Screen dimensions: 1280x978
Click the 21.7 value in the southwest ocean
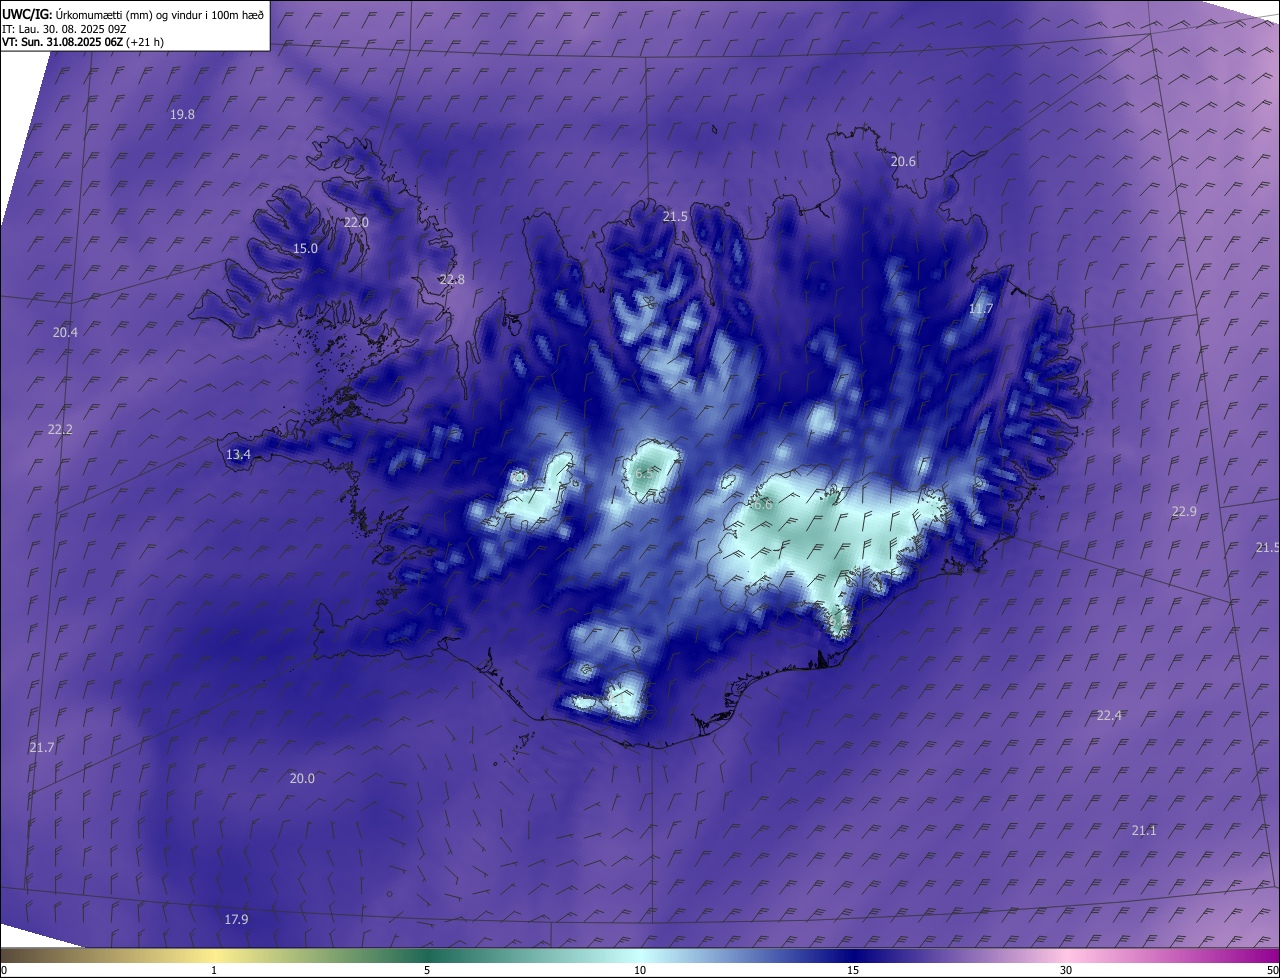pos(42,748)
